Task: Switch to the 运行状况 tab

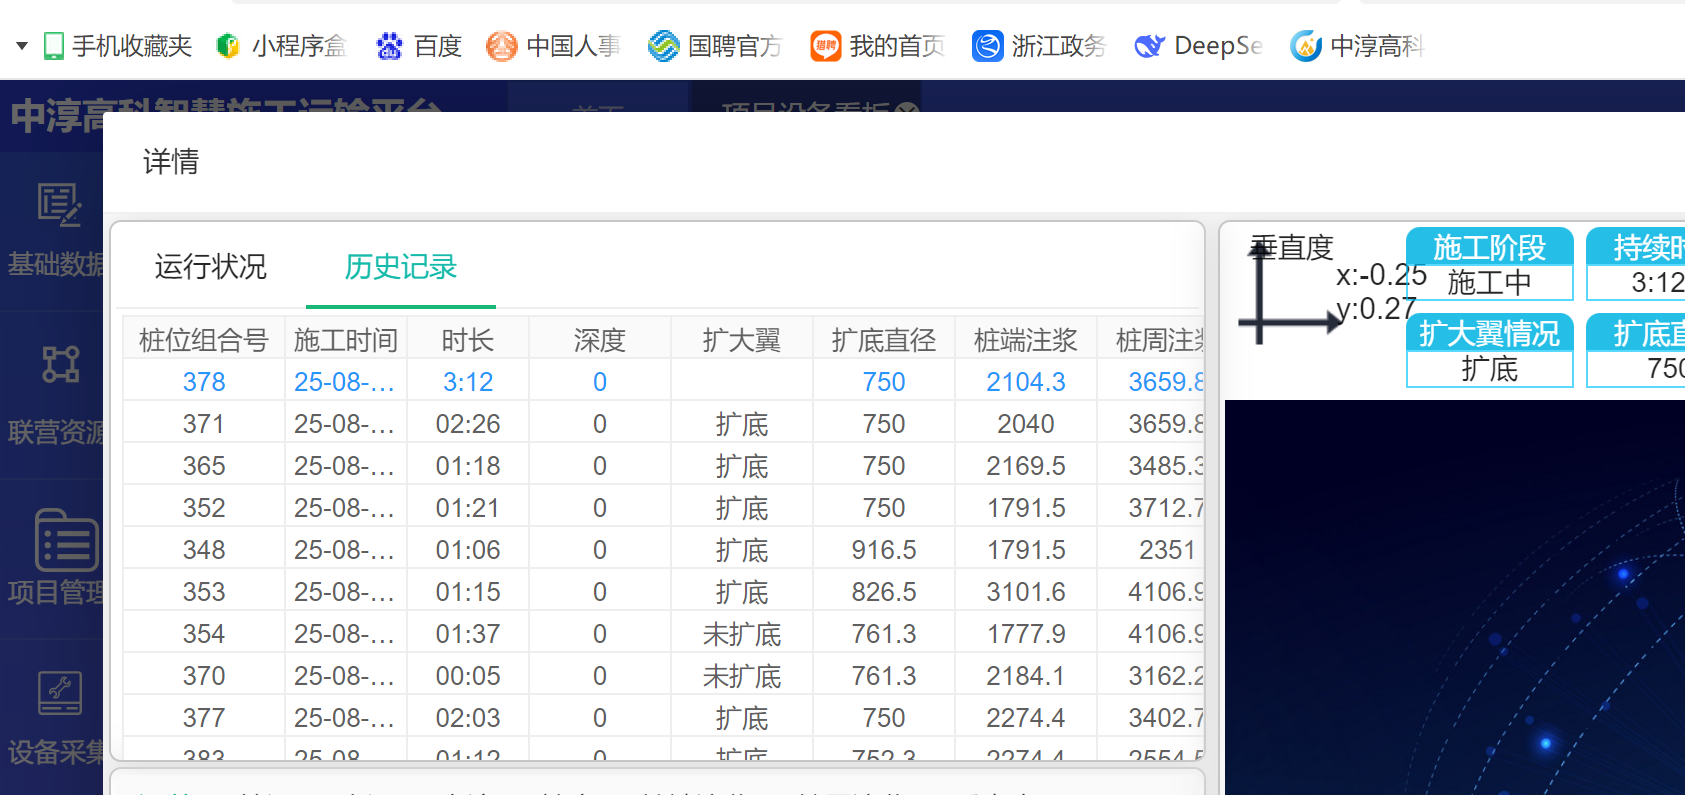Action: 210,267
